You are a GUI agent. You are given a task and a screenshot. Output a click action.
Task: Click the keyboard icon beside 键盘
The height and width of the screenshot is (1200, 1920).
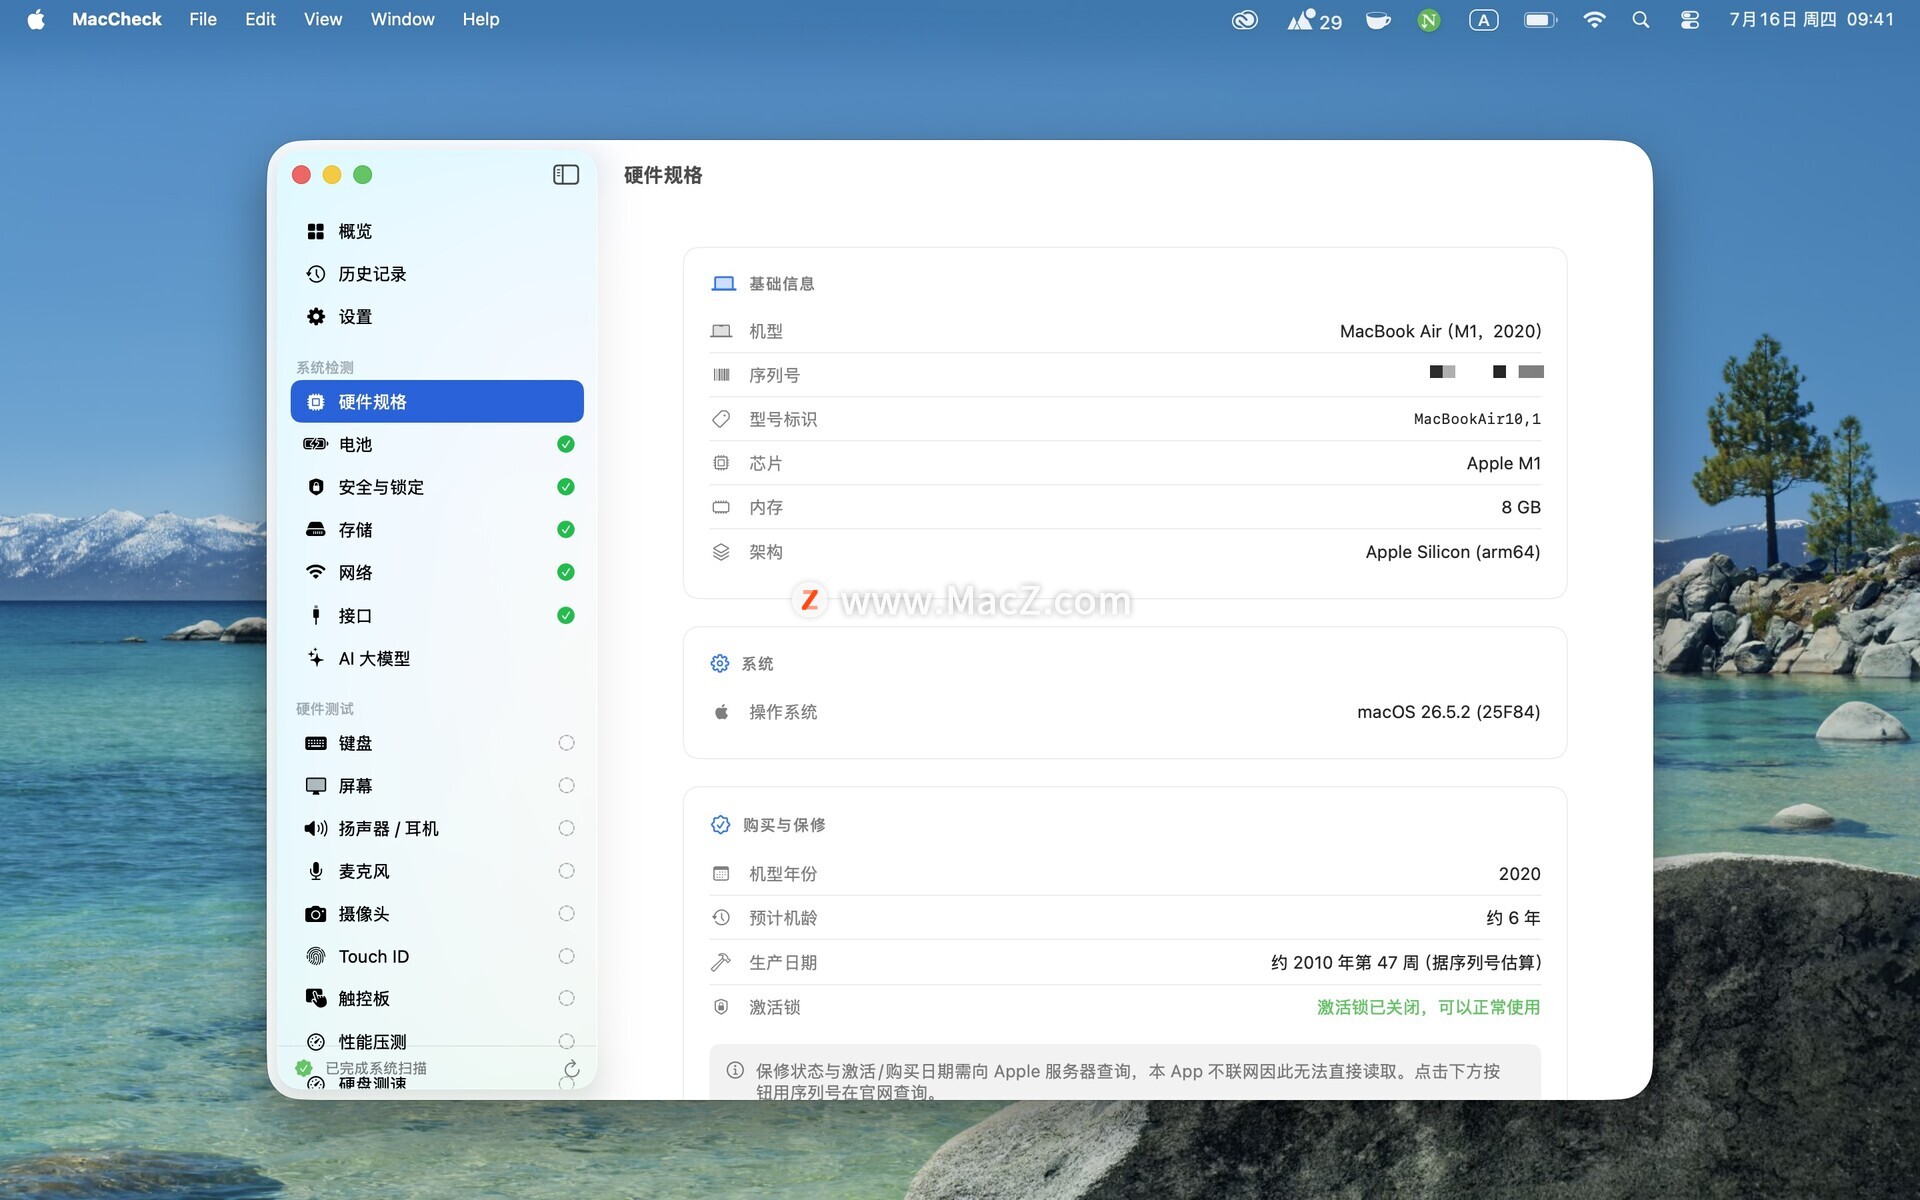coord(316,743)
